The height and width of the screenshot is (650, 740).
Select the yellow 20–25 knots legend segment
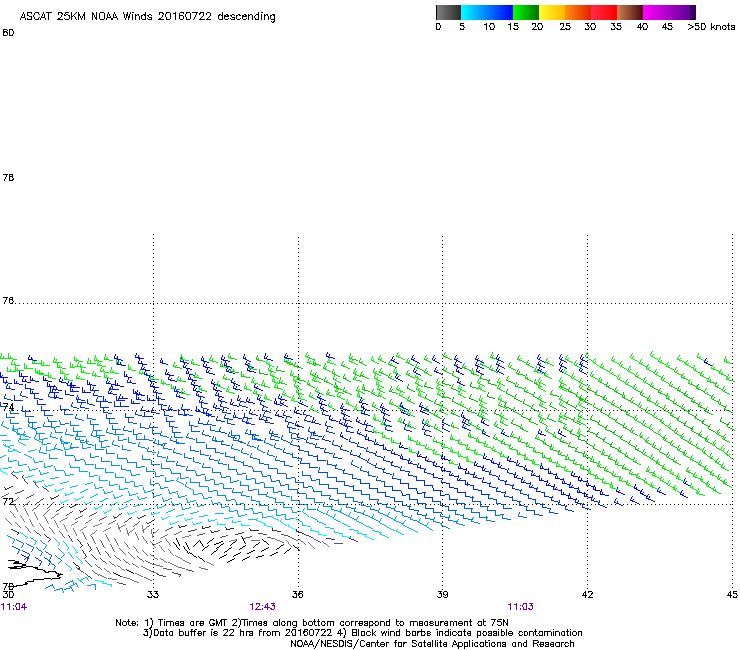[552, 12]
